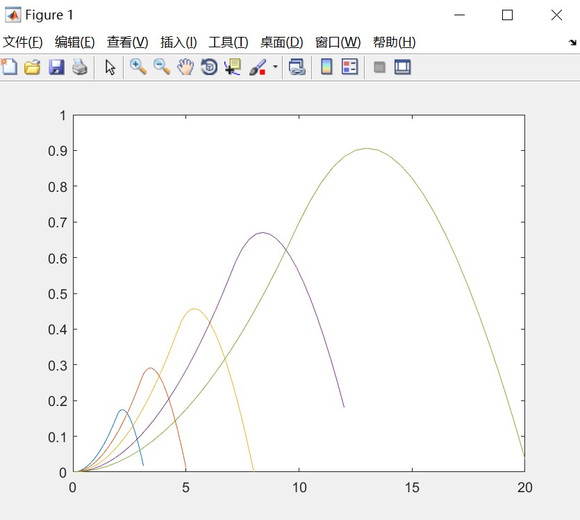The height and width of the screenshot is (520, 580).
Task: Save the figure with the floppy disk icon
Action: [x=56, y=67]
